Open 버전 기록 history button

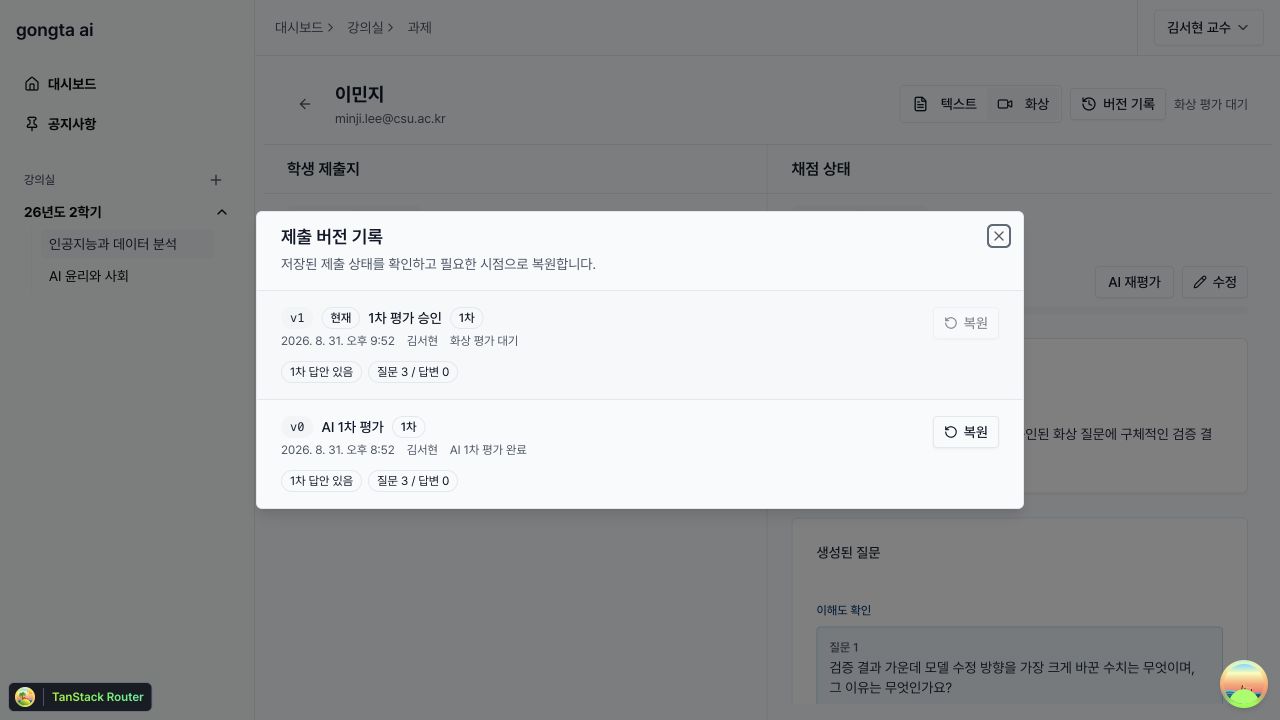point(1118,104)
